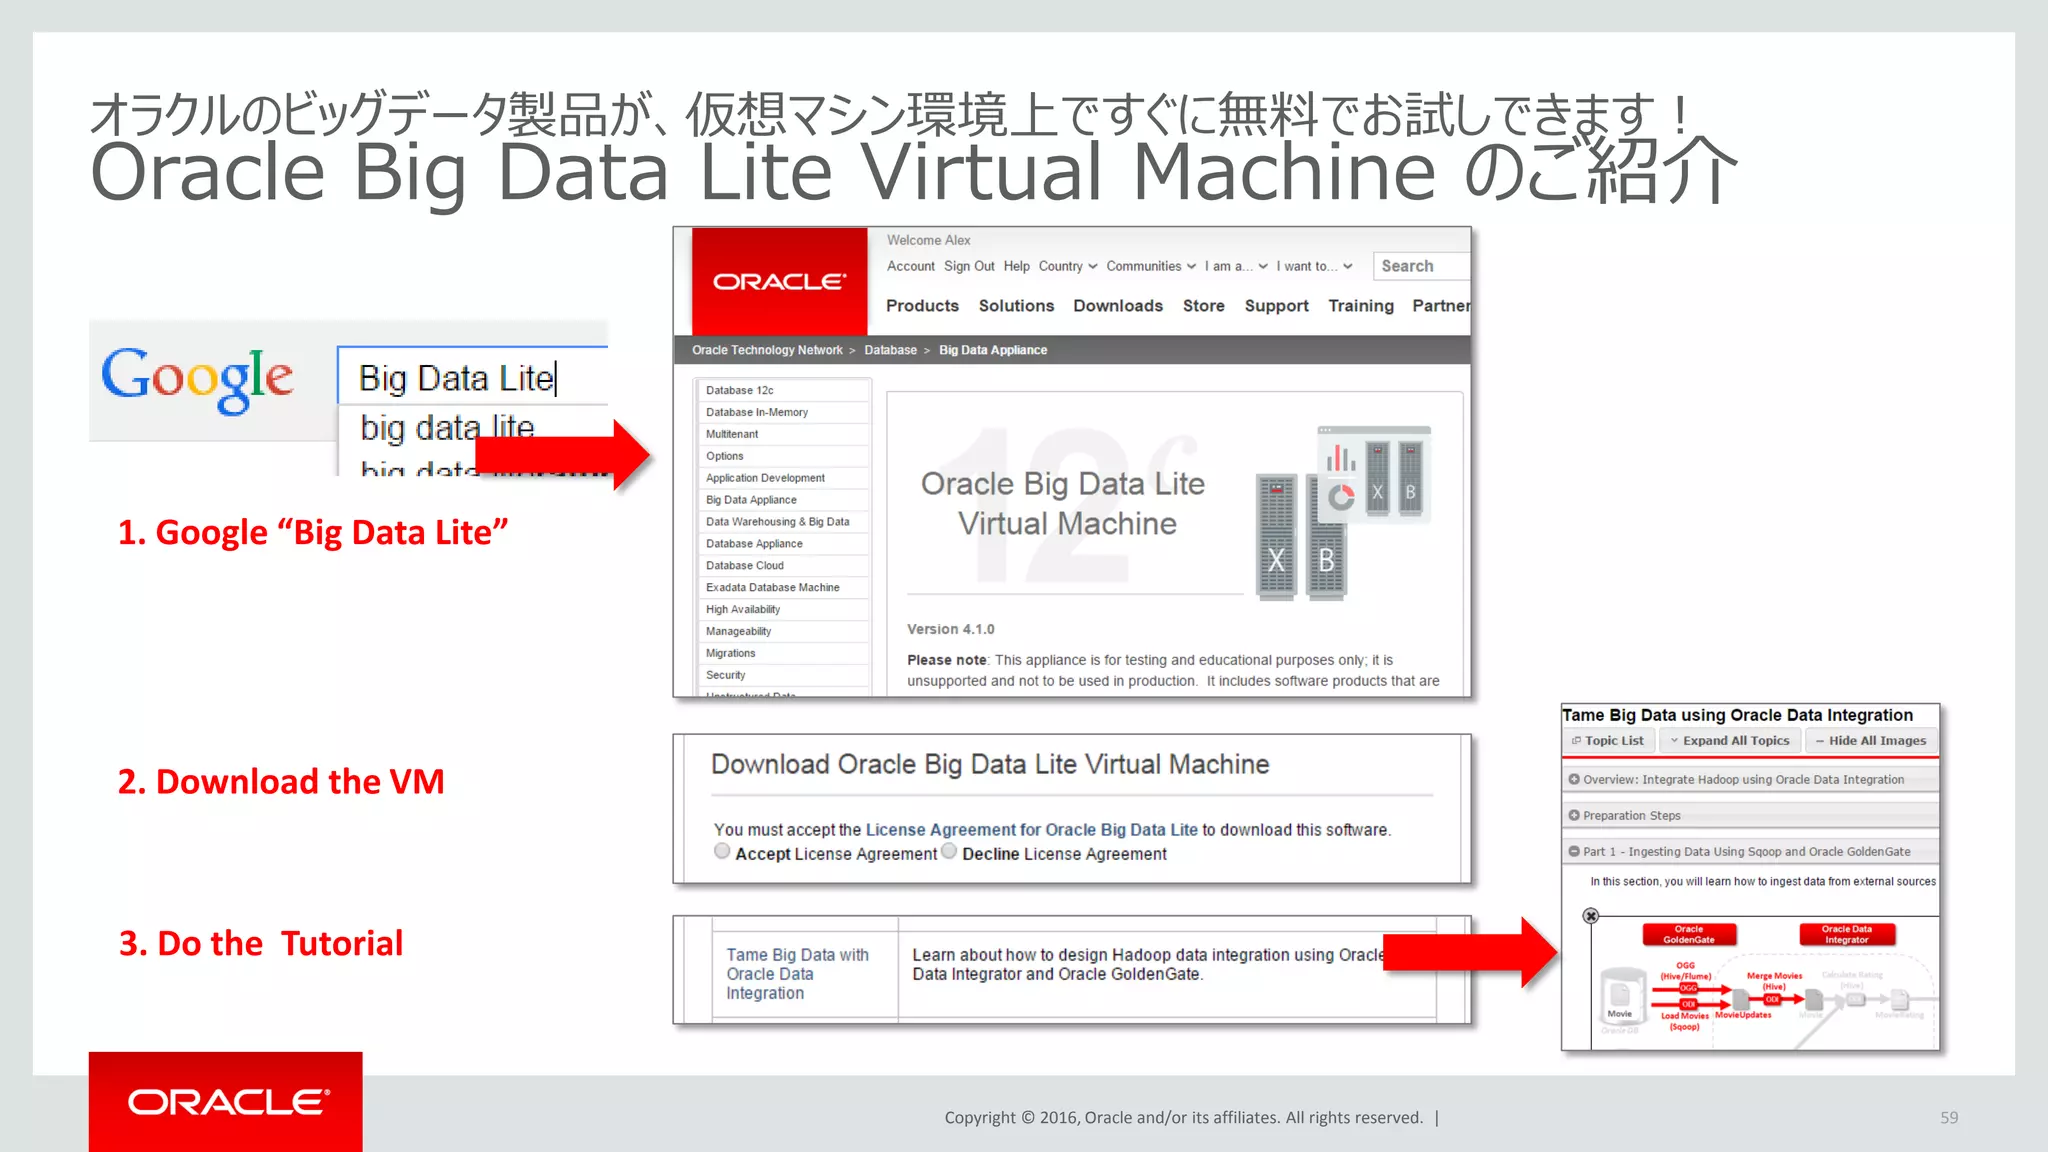Click Oracle Technology Network breadcrumb
The width and height of the screenshot is (2048, 1152).
tap(767, 350)
